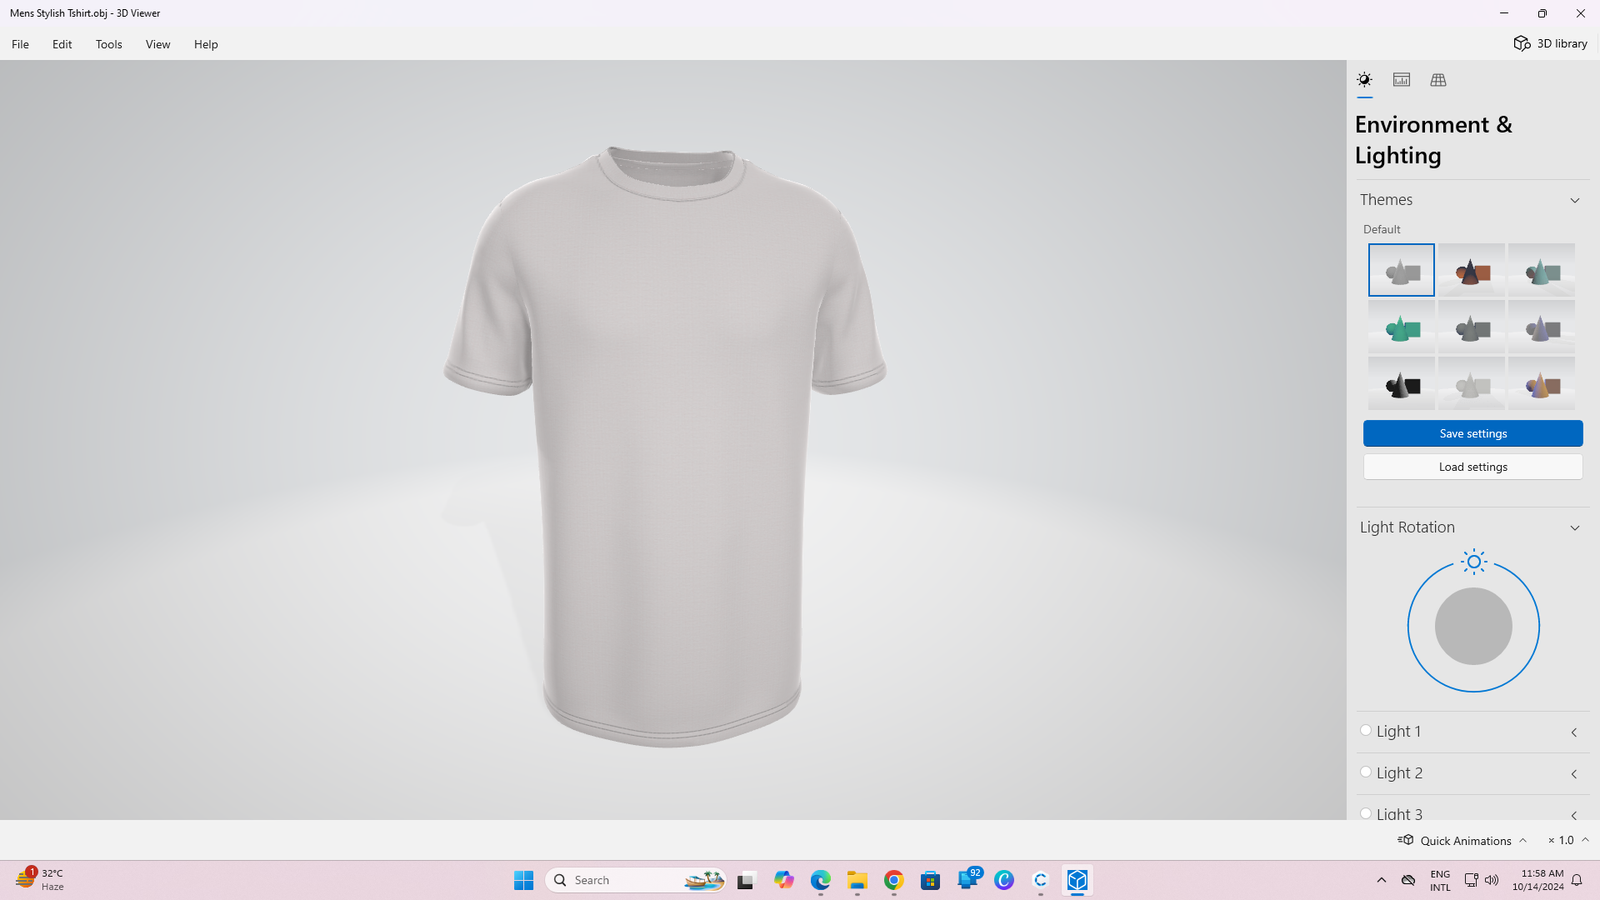Open Windows Start menu
This screenshot has width=1600, height=900.
pyautogui.click(x=523, y=880)
